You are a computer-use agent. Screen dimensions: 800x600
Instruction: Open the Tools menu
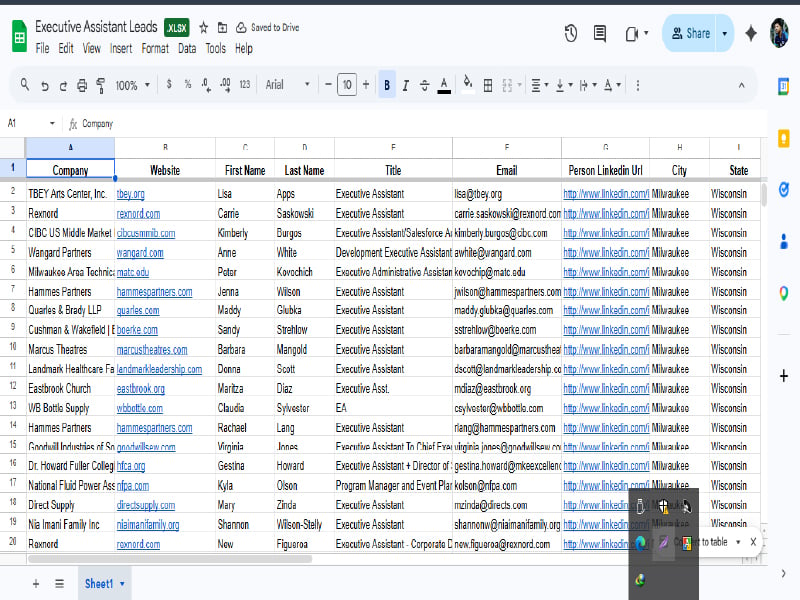(215, 48)
